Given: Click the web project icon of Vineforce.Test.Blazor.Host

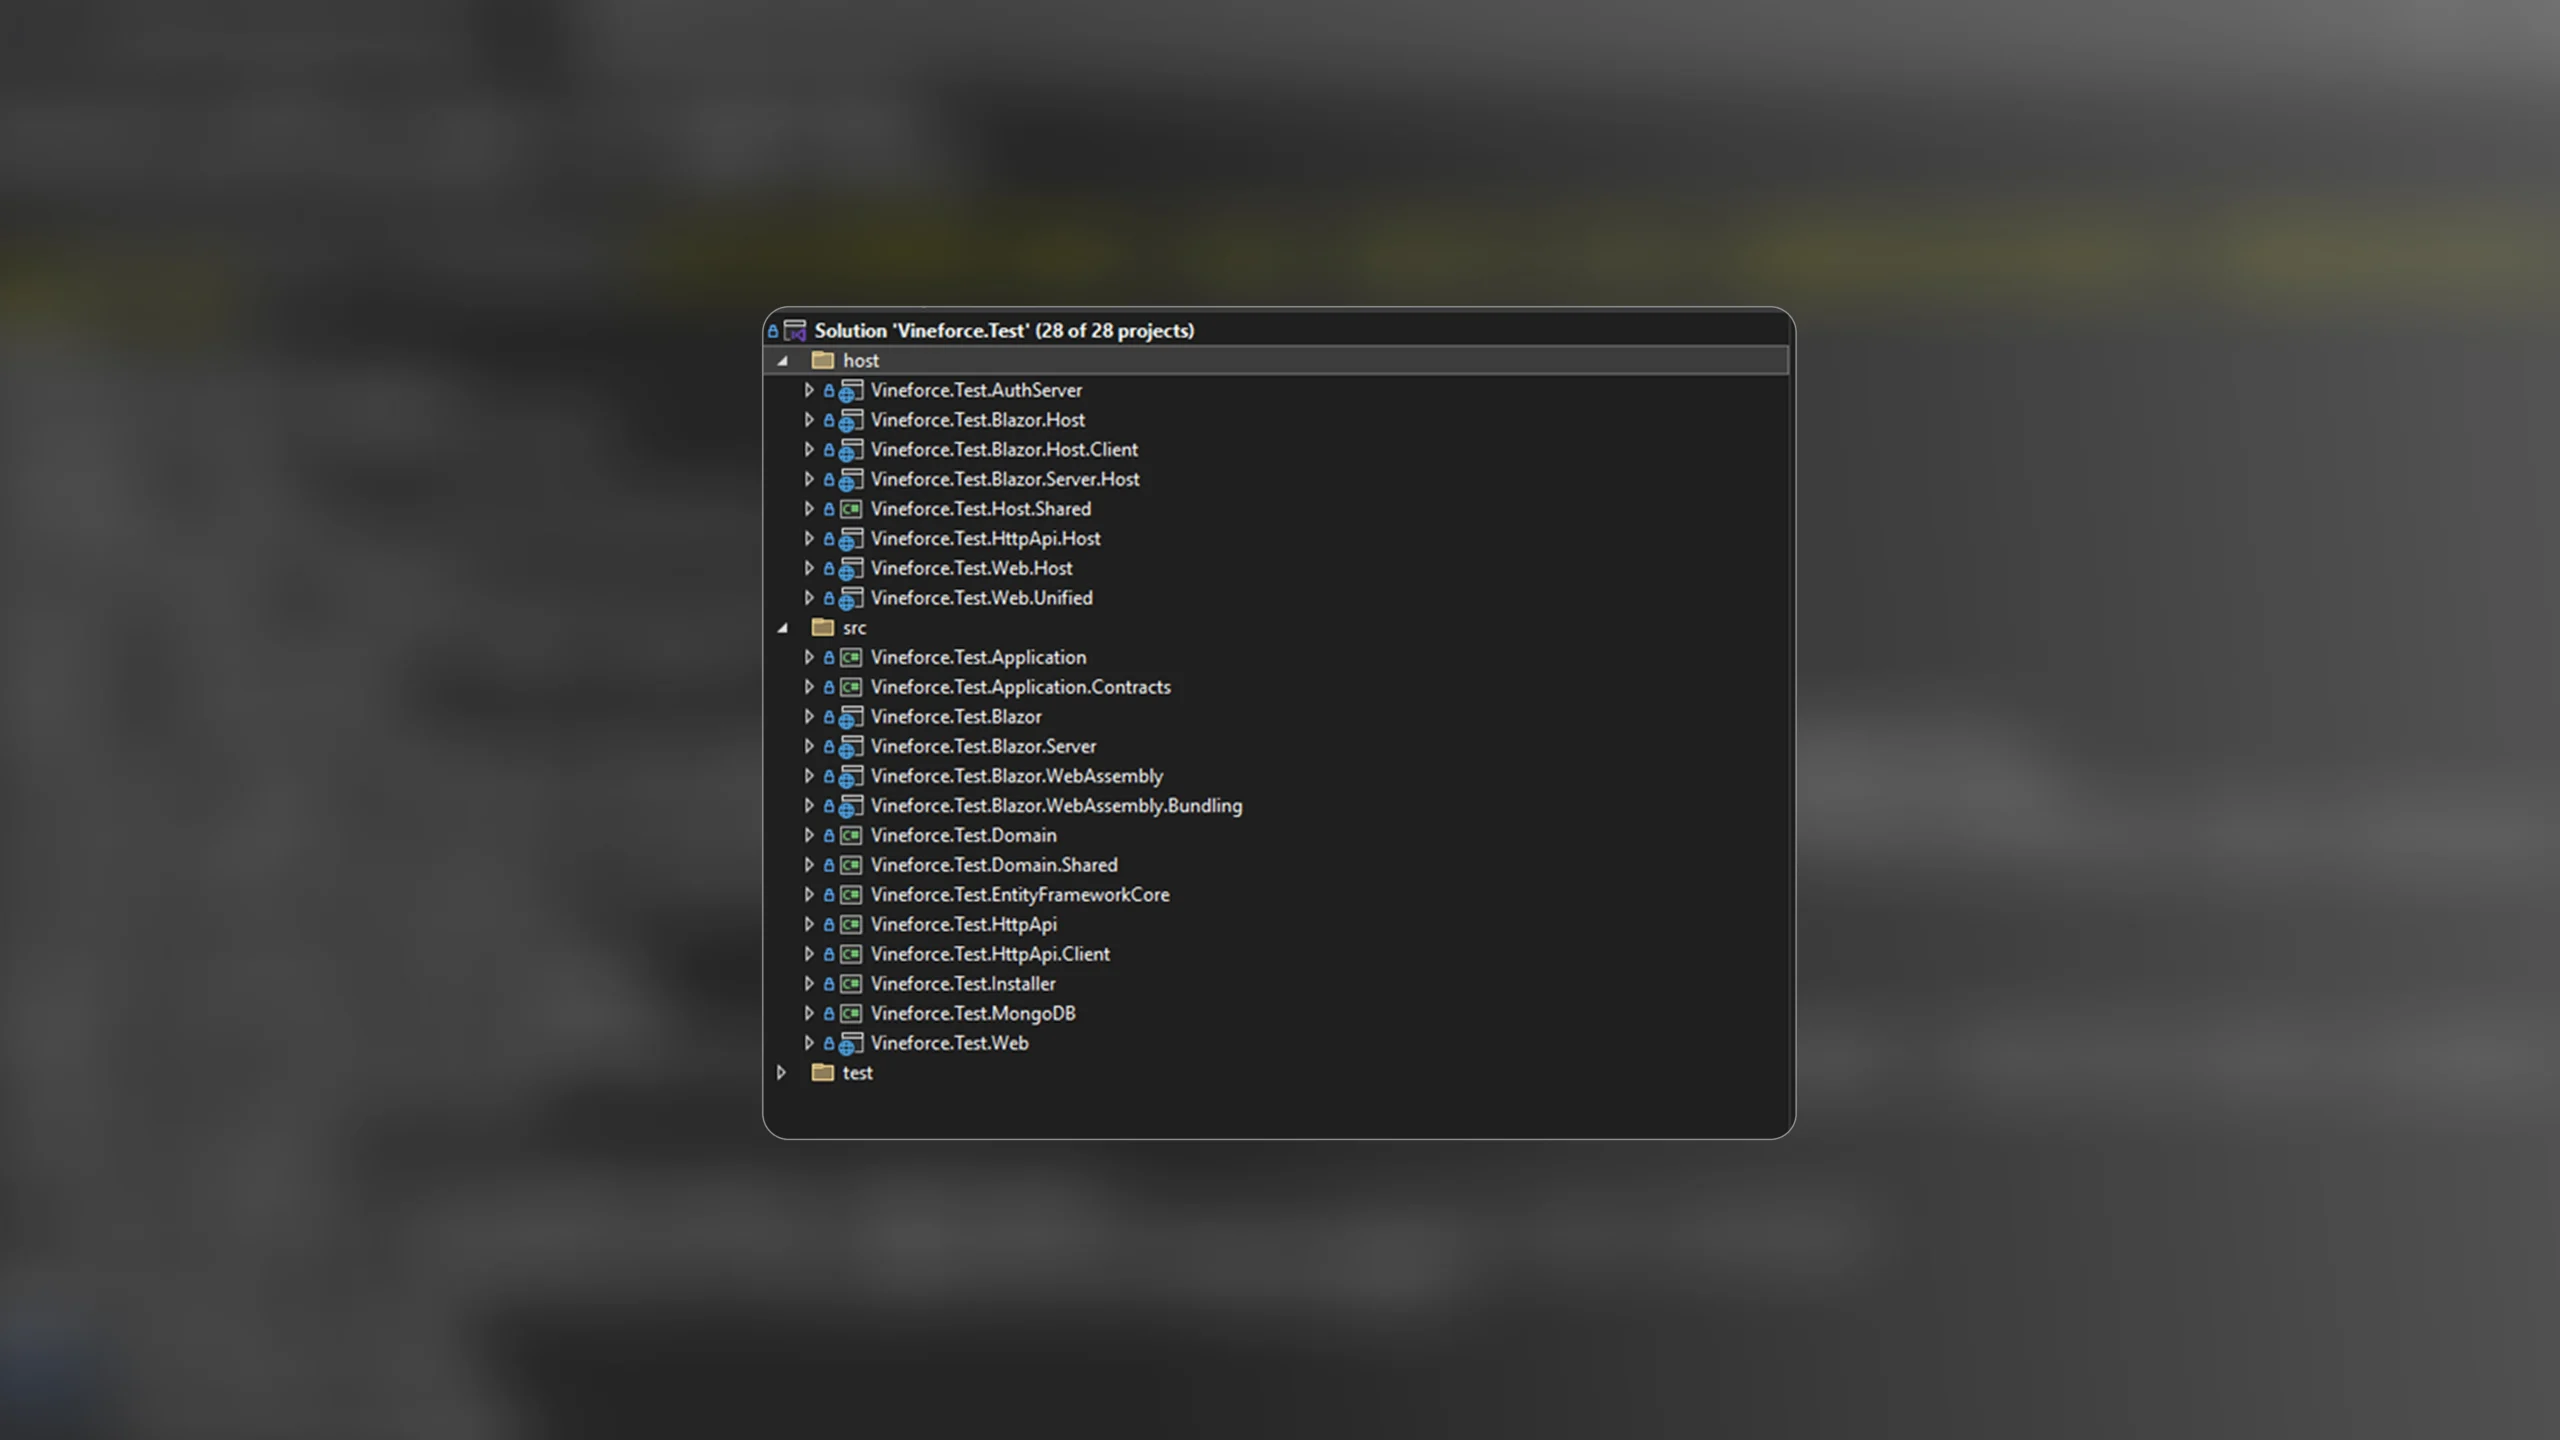Looking at the screenshot, I should (x=851, y=420).
